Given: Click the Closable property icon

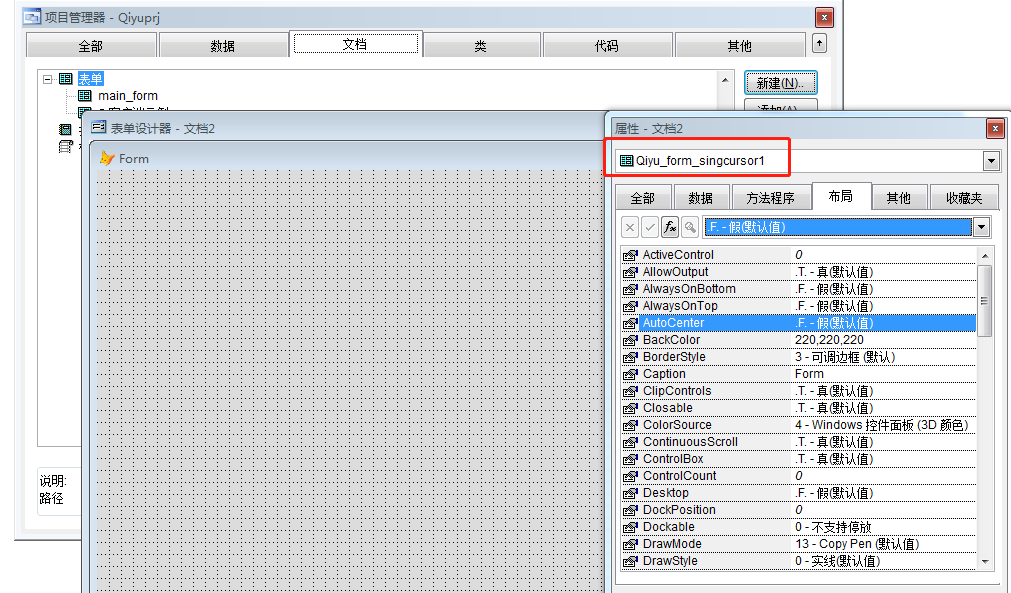Looking at the screenshot, I should (x=630, y=408).
